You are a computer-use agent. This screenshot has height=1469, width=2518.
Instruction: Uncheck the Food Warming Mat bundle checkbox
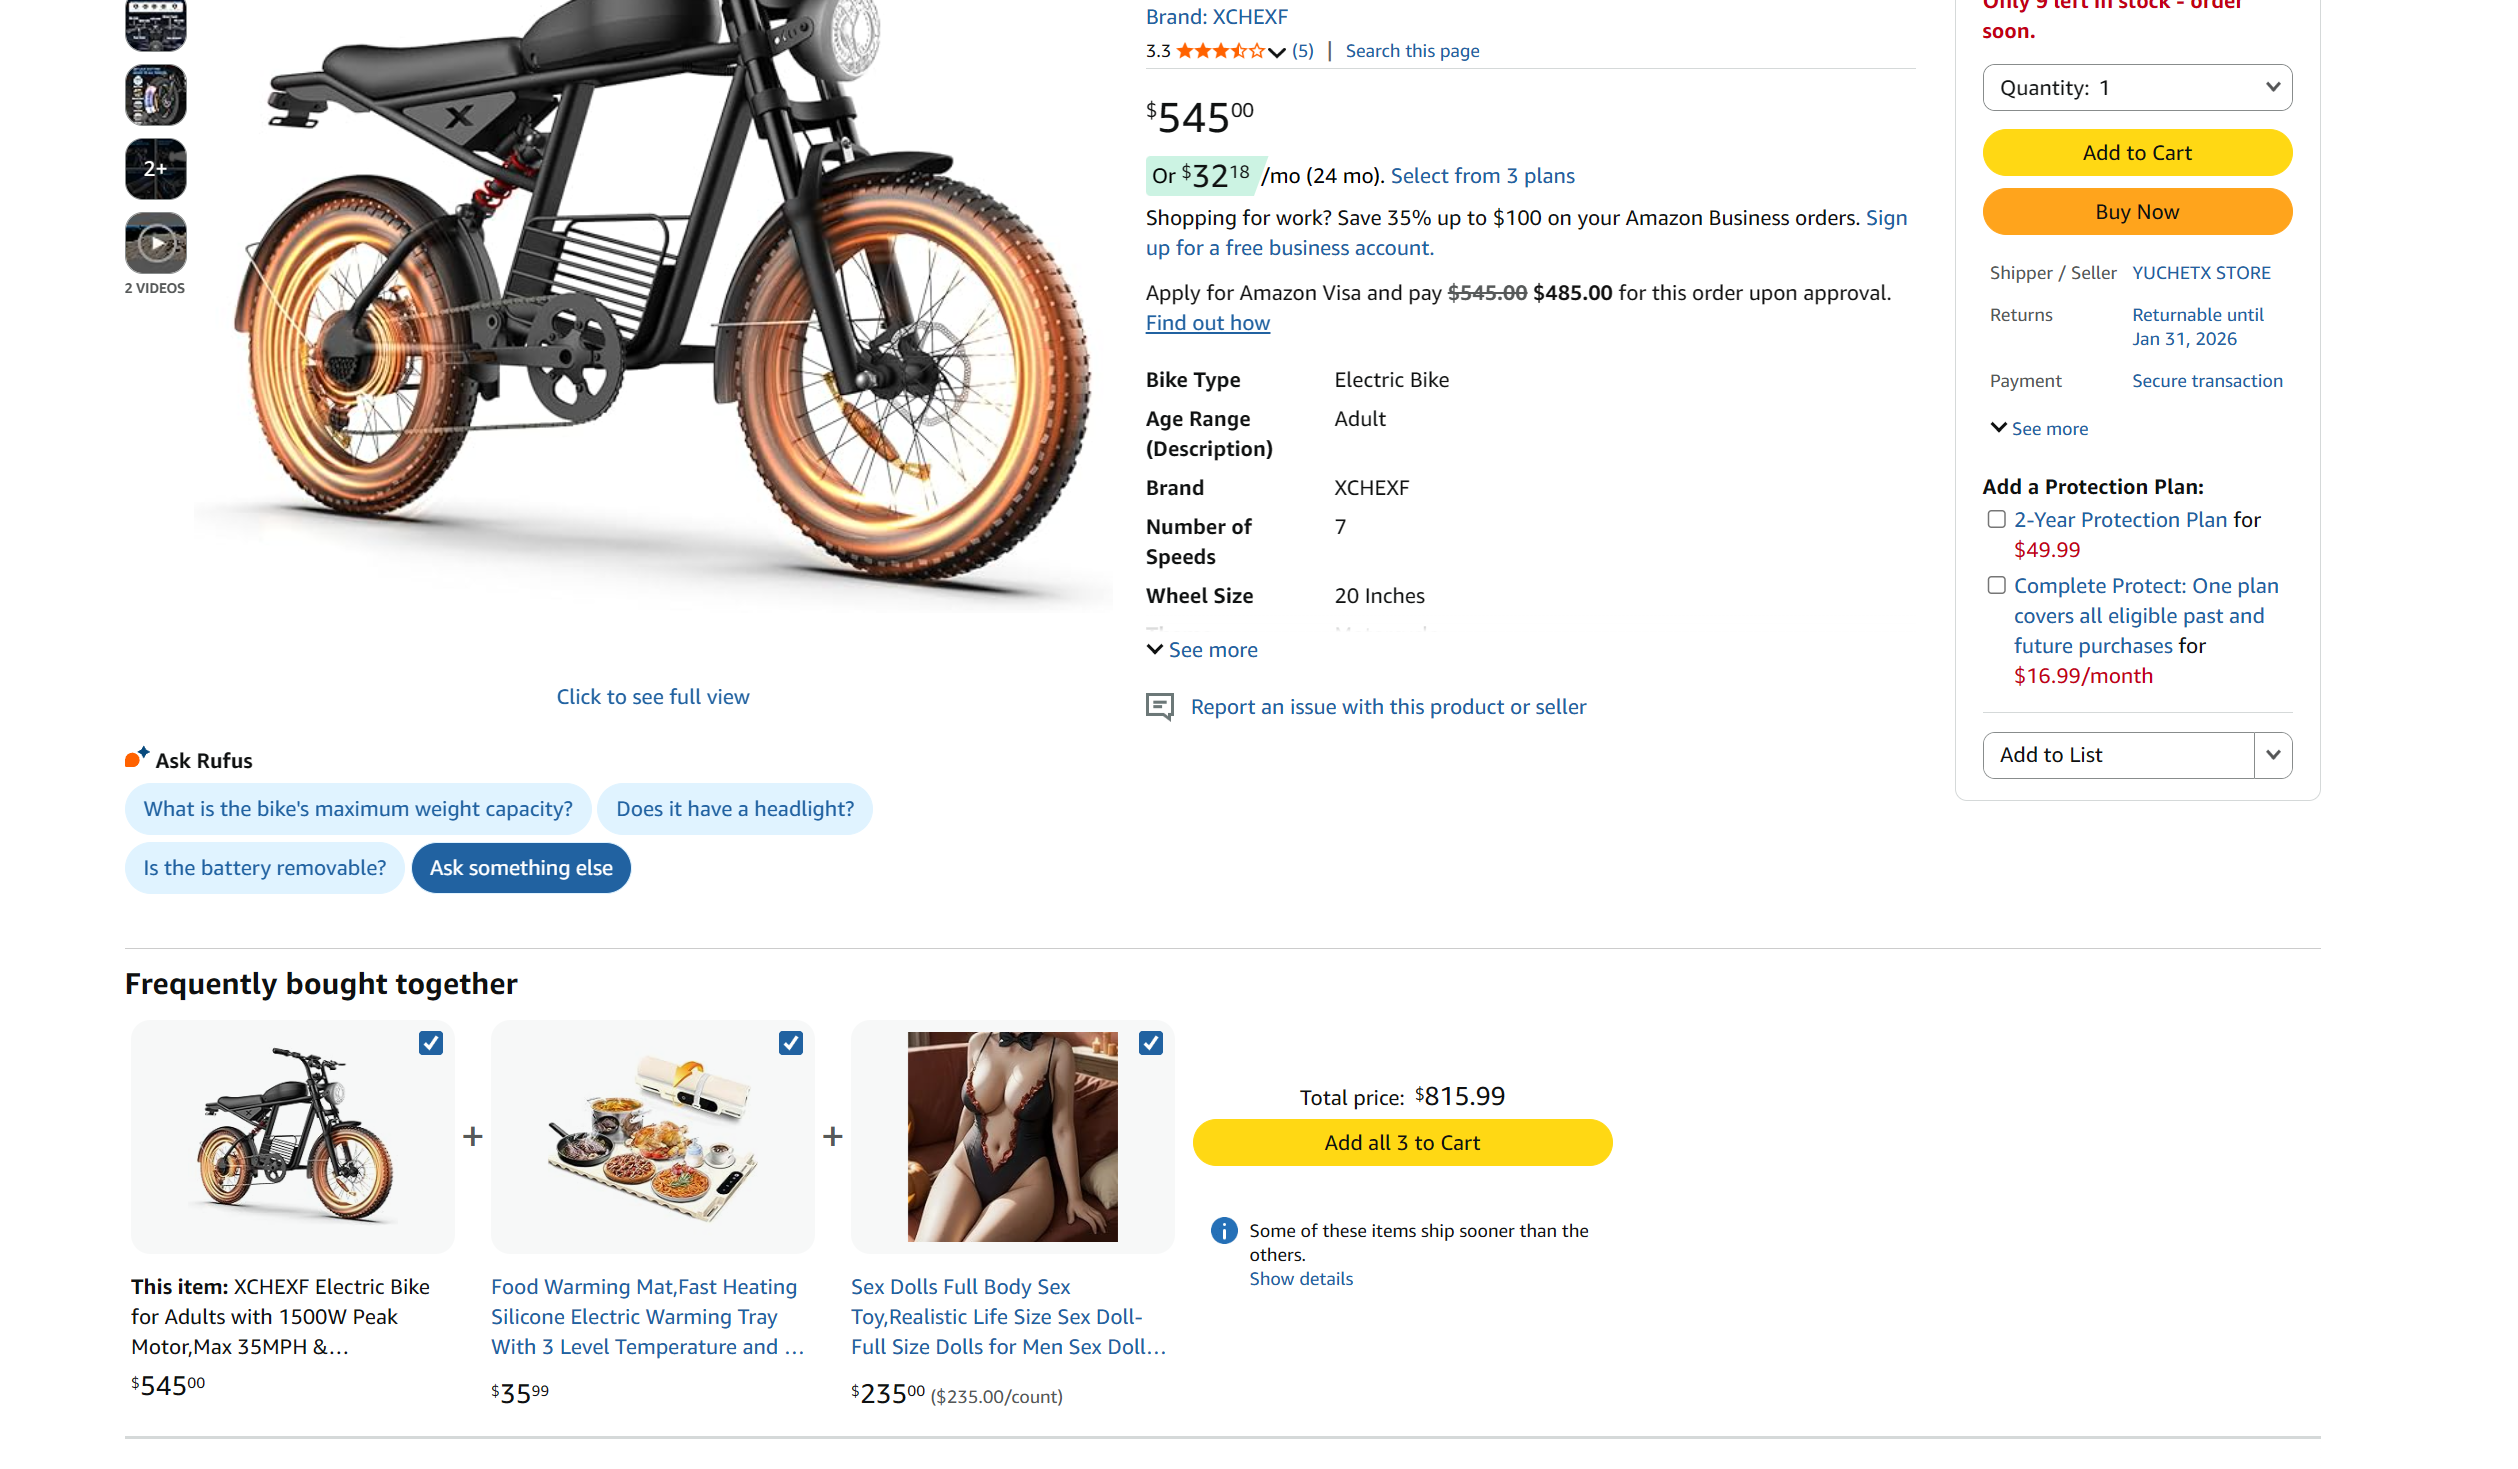pos(790,1043)
